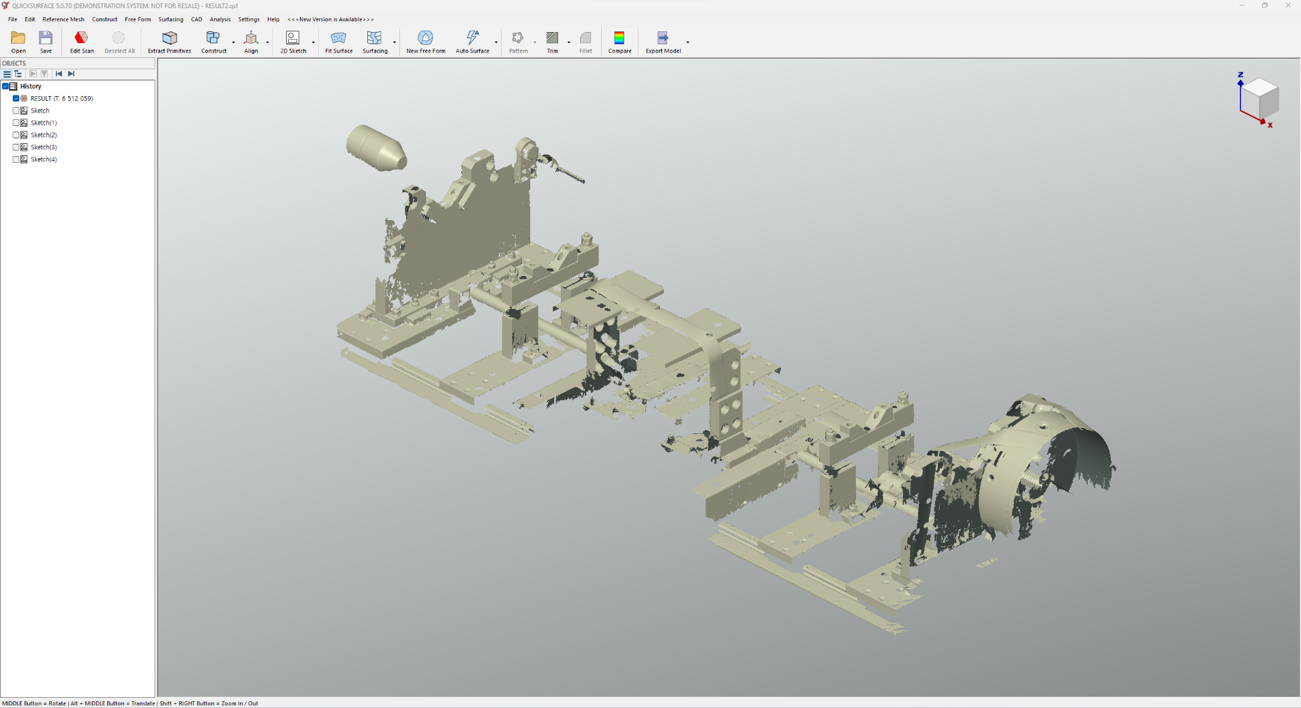Enable the Sketch(2) checkbox

[x=16, y=135]
